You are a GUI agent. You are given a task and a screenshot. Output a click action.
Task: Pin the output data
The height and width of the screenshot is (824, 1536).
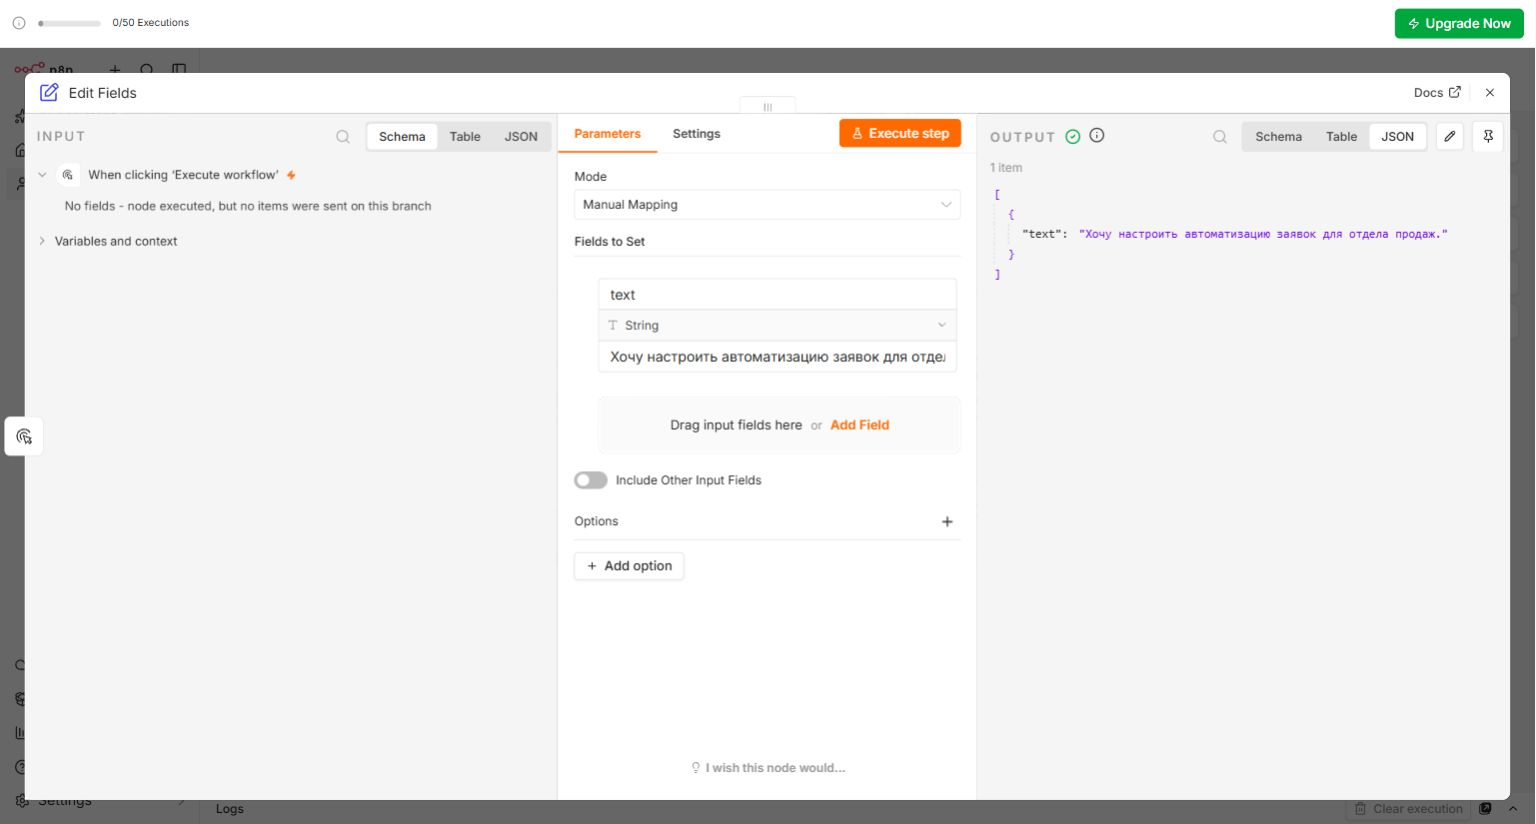1488,136
